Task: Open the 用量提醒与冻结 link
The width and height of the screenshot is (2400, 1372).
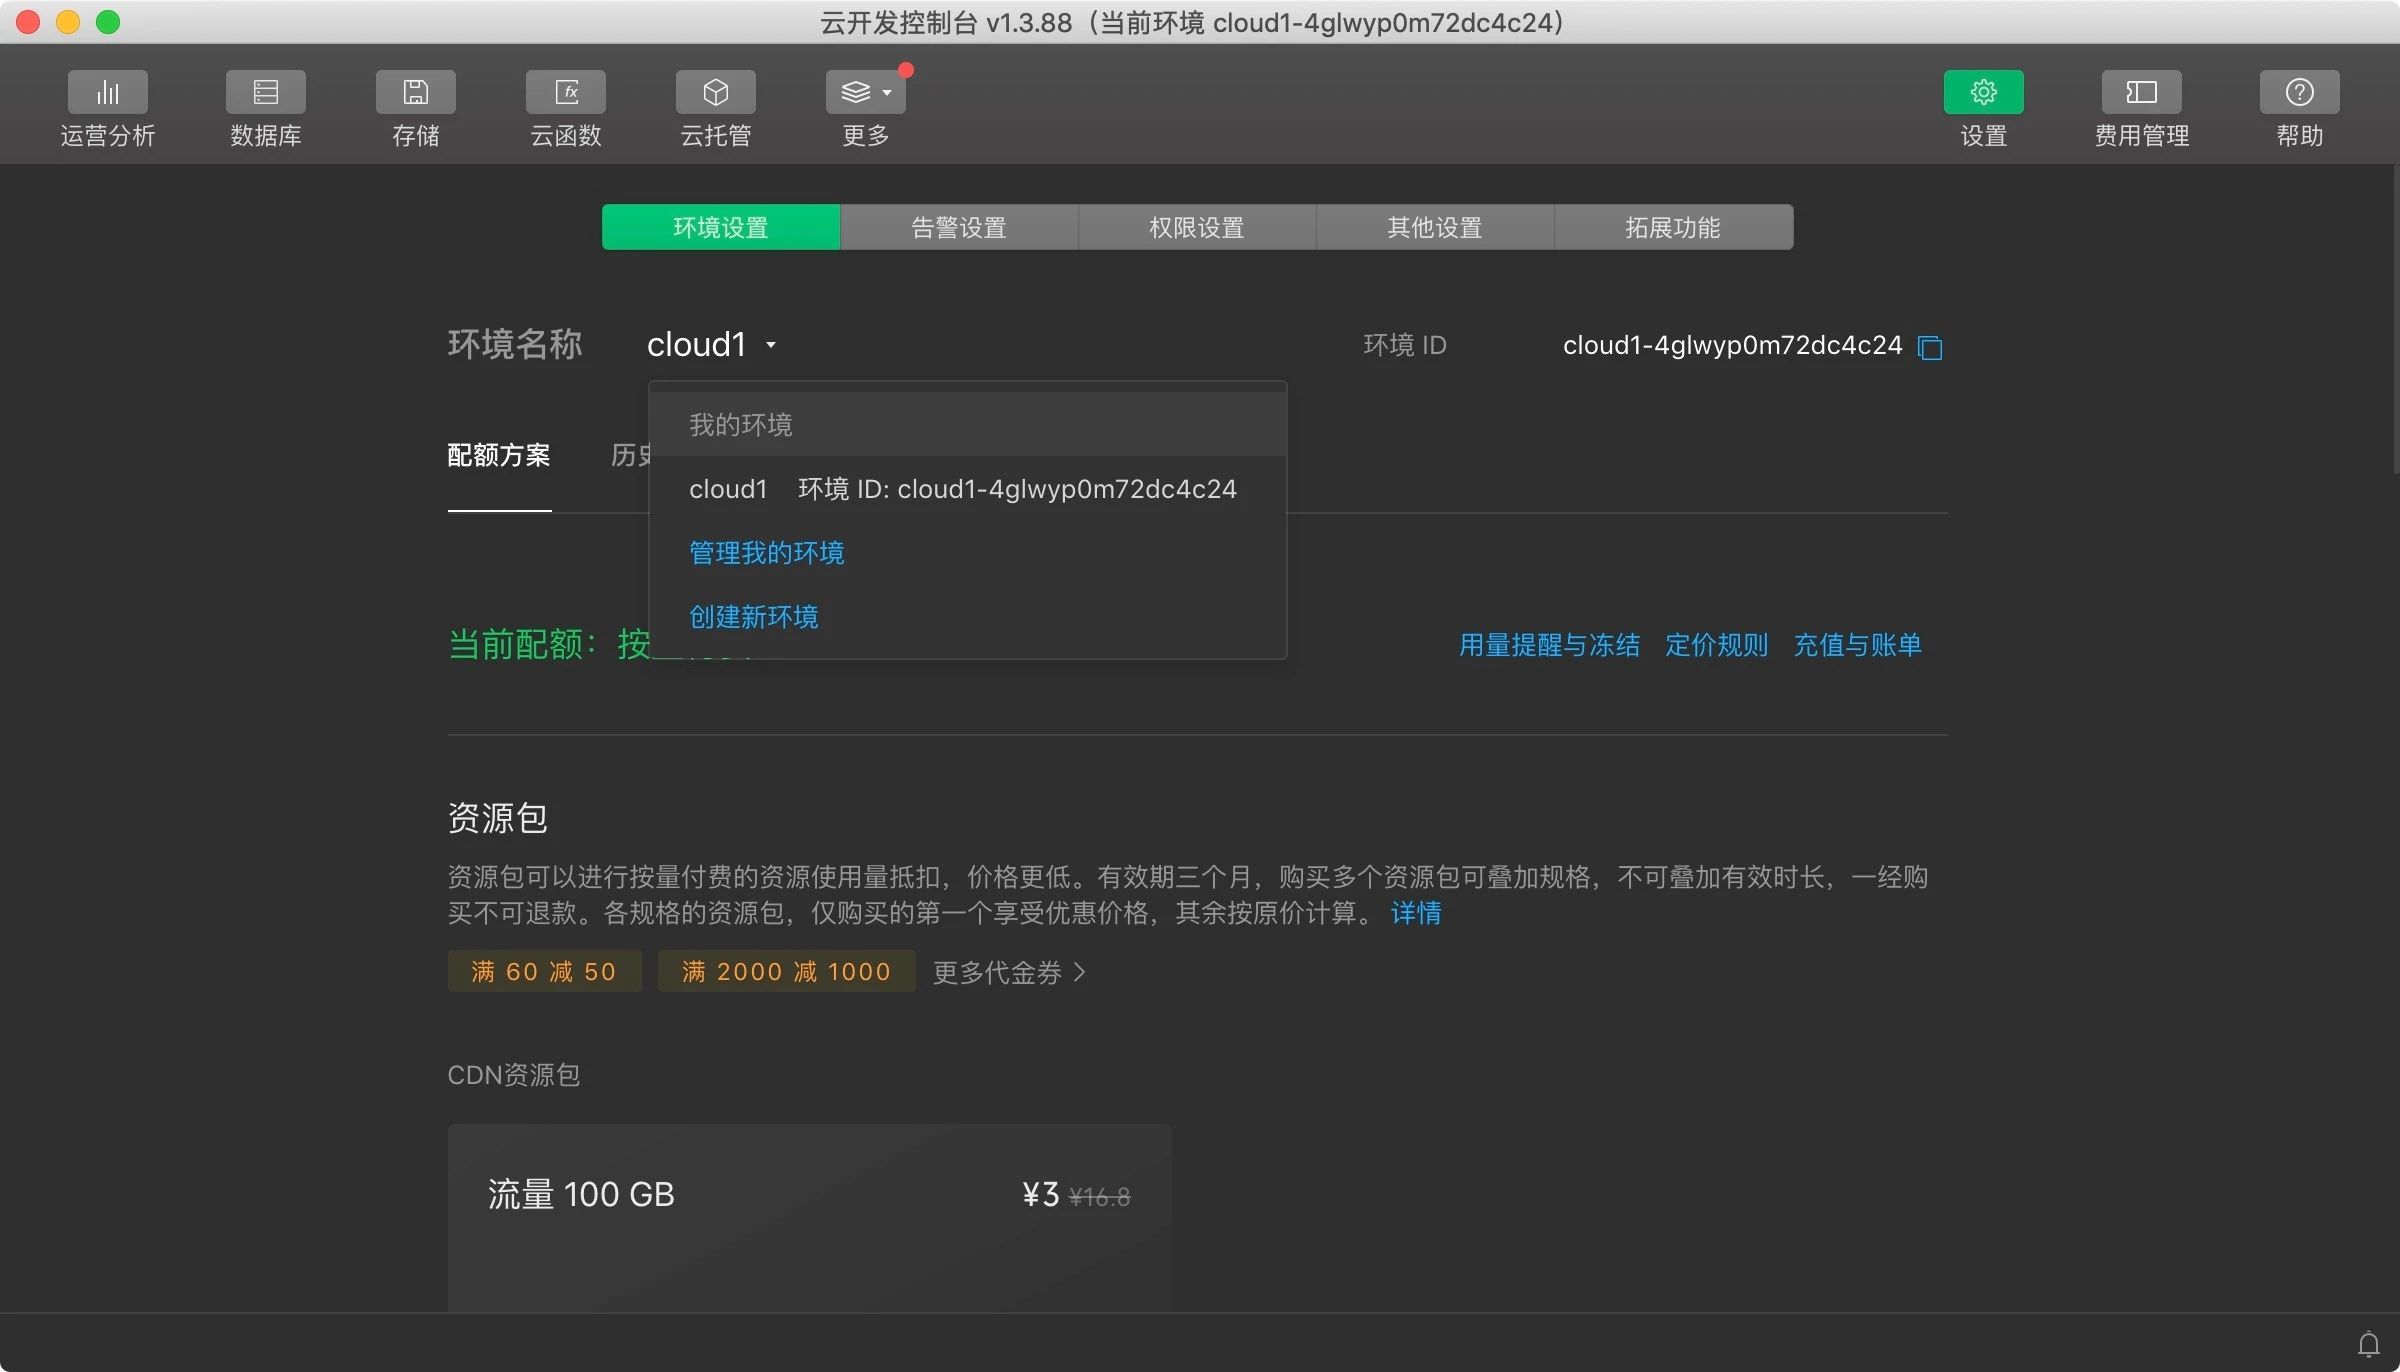Action: point(1549,645)
